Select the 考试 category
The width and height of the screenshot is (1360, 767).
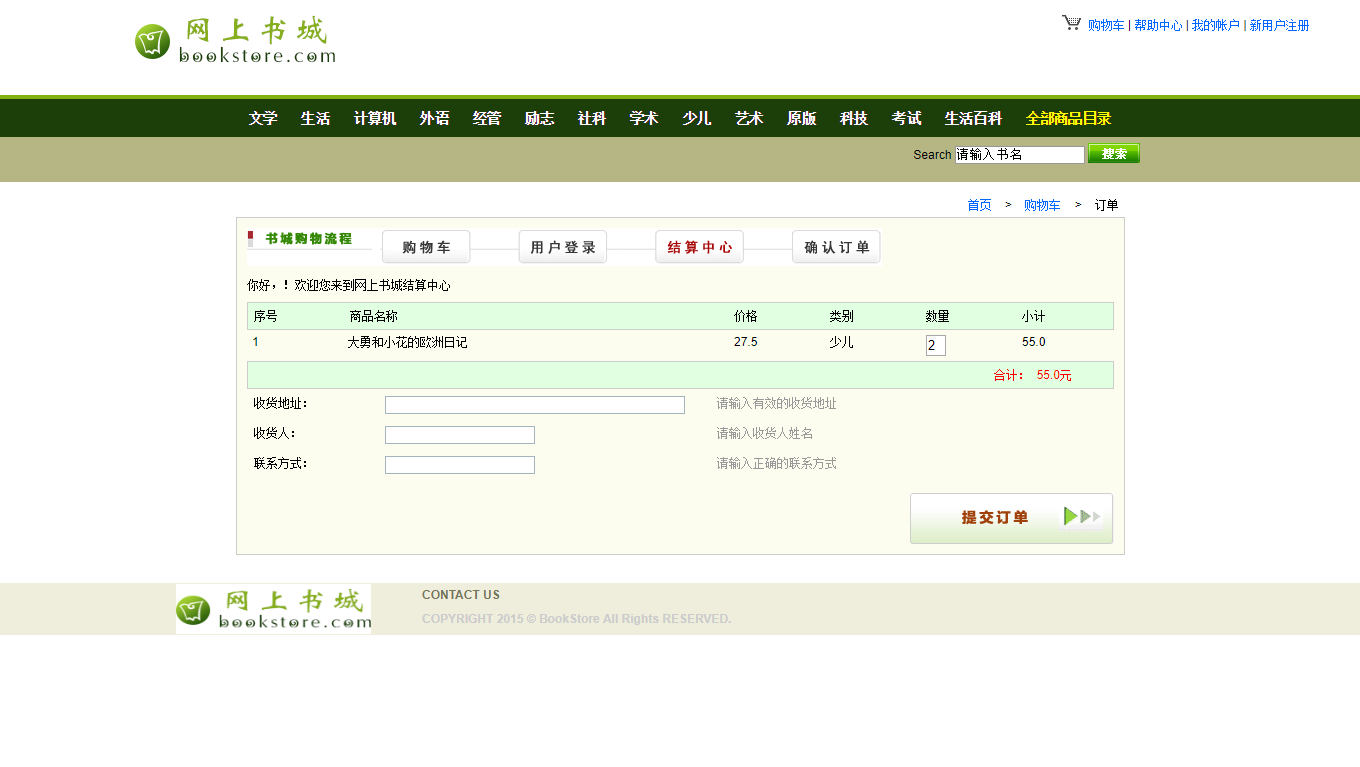(906, 118)
